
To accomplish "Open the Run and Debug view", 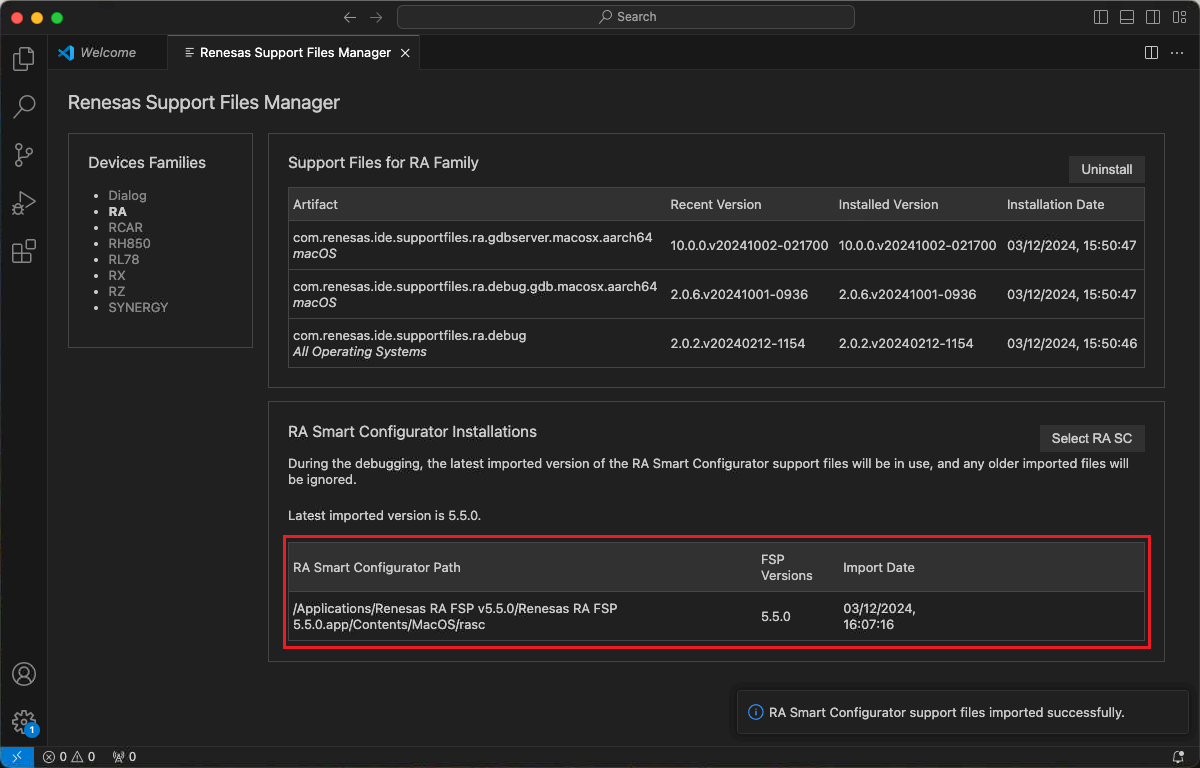I will tap(24, 203).
